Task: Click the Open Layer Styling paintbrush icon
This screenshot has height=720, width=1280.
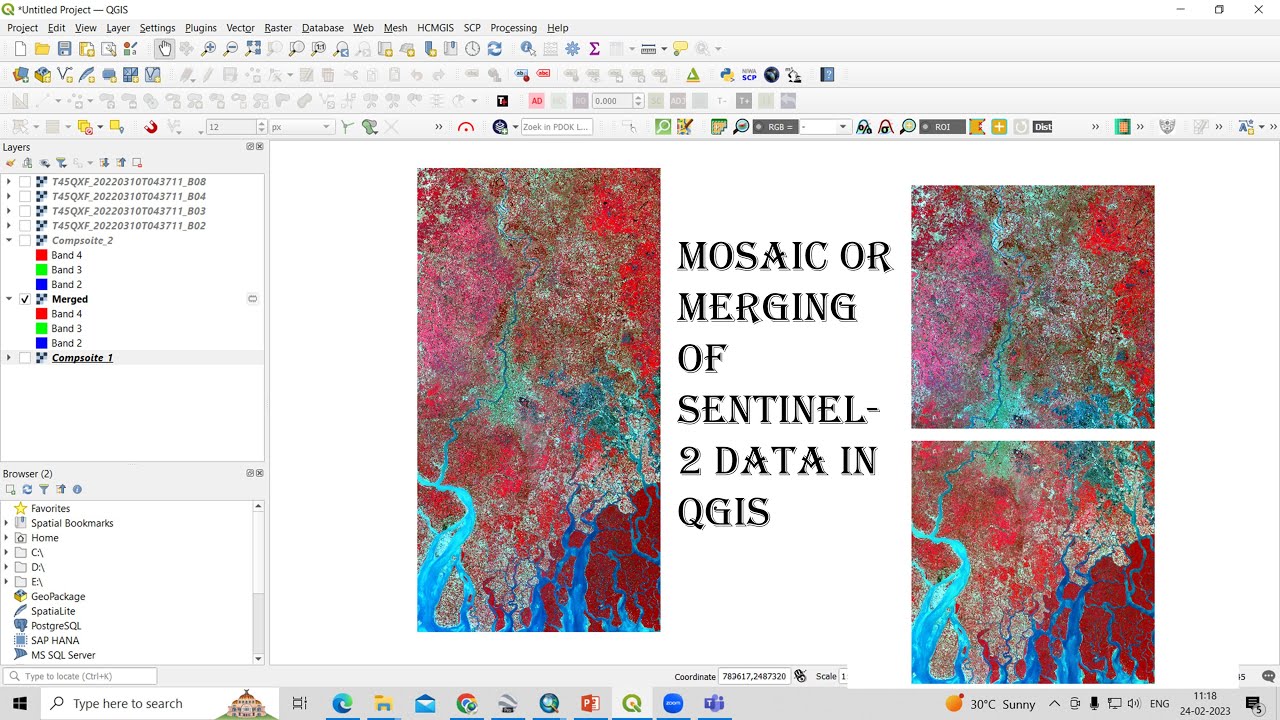Action: (x=11, y=162)
